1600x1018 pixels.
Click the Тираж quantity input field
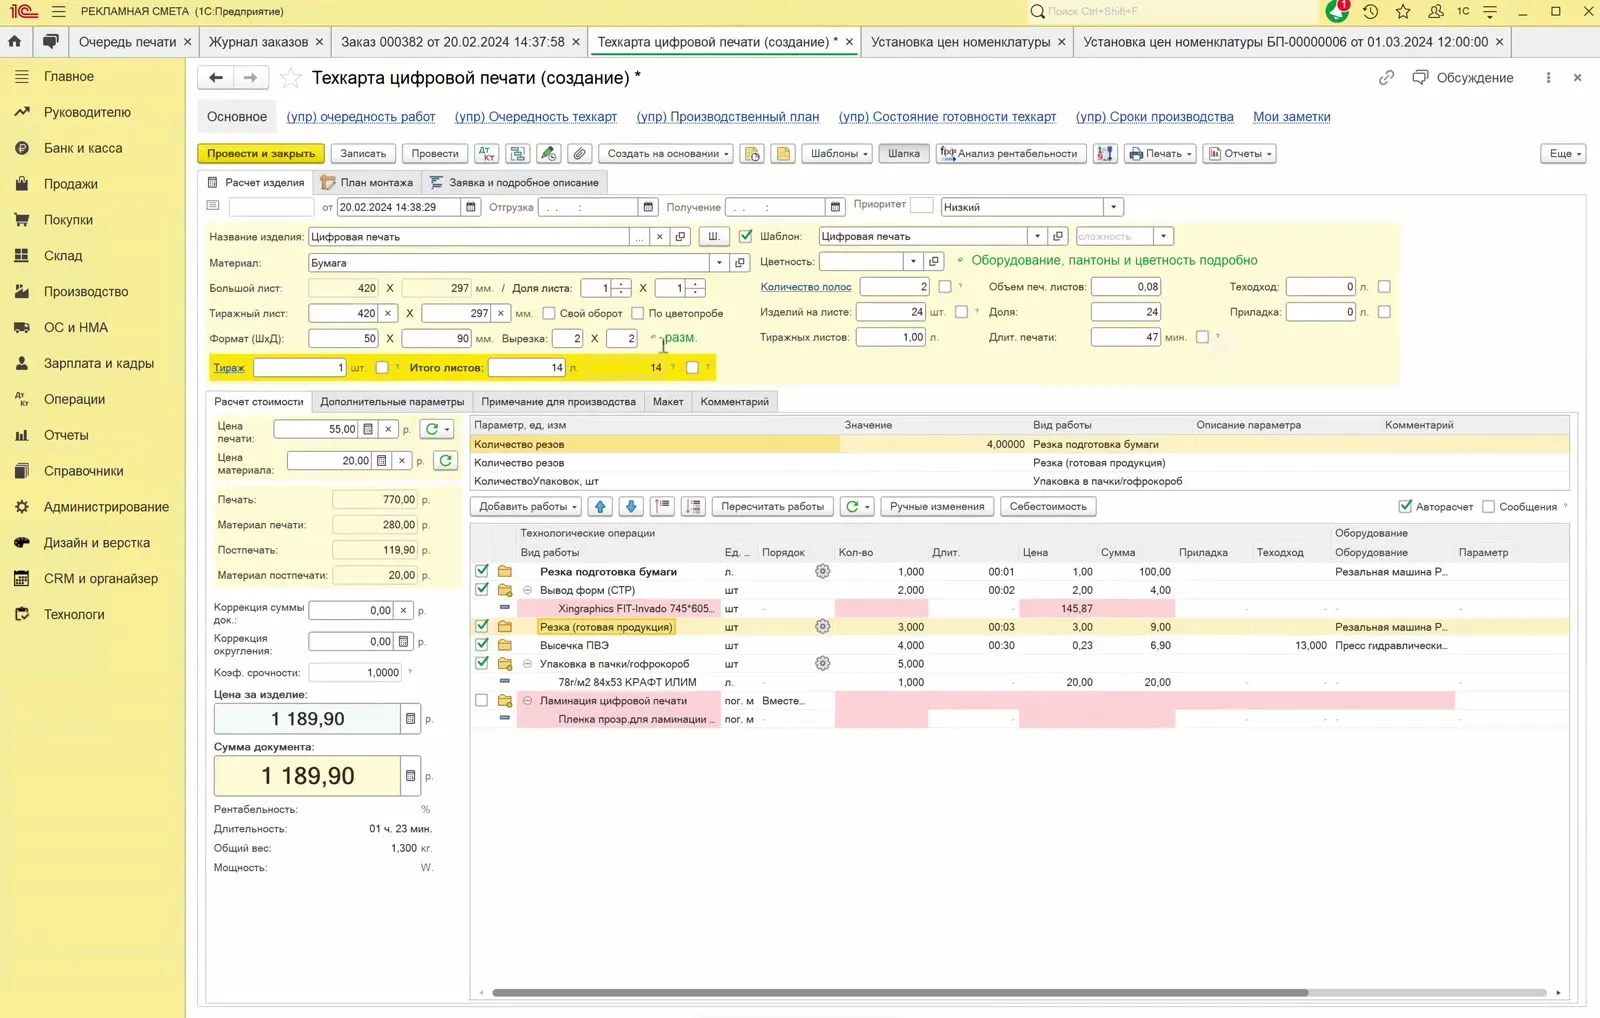coord(299,368)
